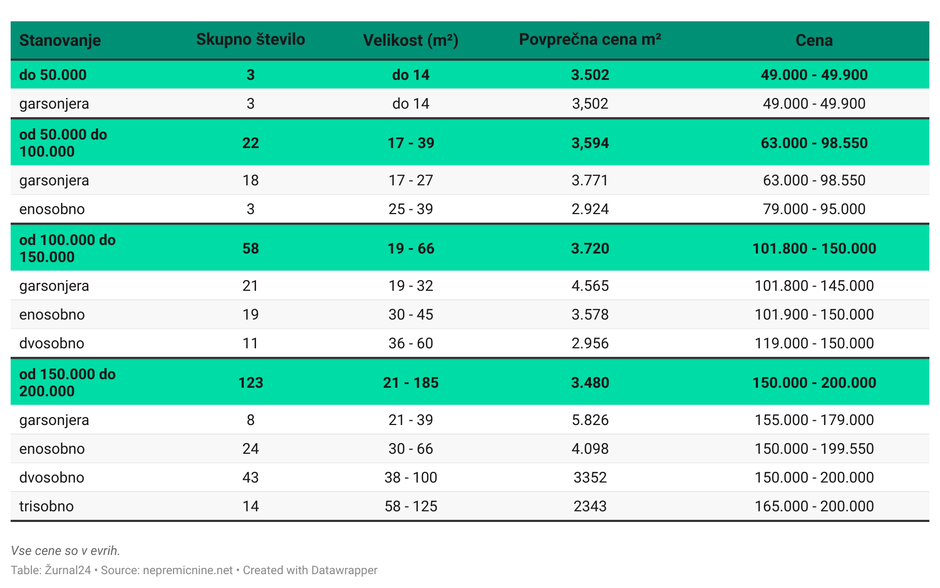Click the 'Vse cene so v evrih.' note
The image size is (940, 588).
point(65,550)
